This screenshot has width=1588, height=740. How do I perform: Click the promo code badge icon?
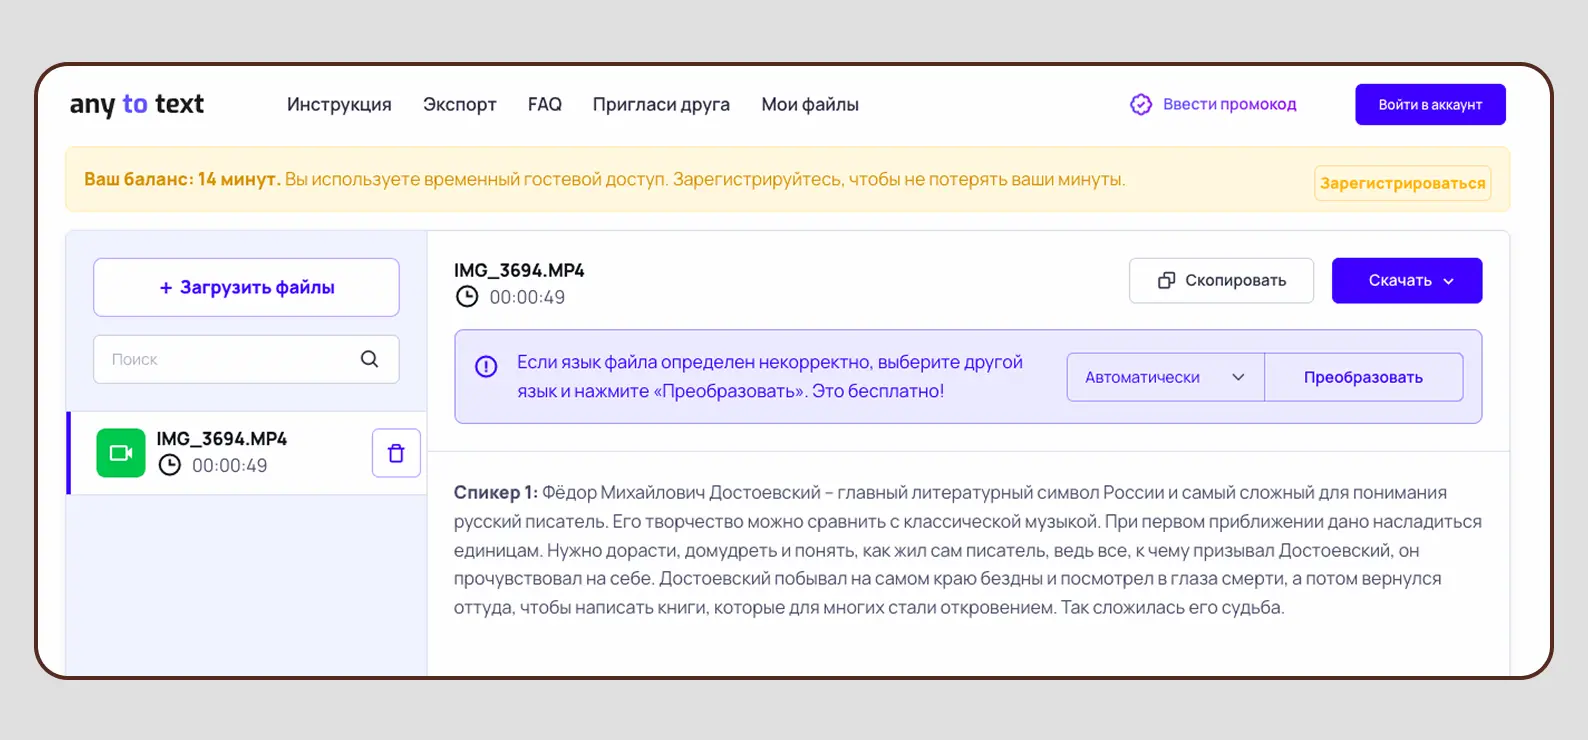coord(1141,104)
